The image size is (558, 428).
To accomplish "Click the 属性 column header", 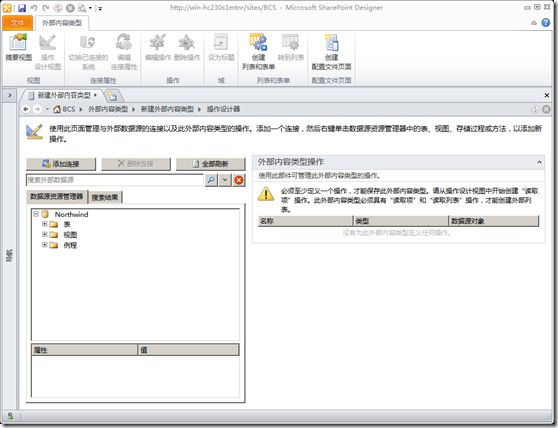I will coord(84,350).
